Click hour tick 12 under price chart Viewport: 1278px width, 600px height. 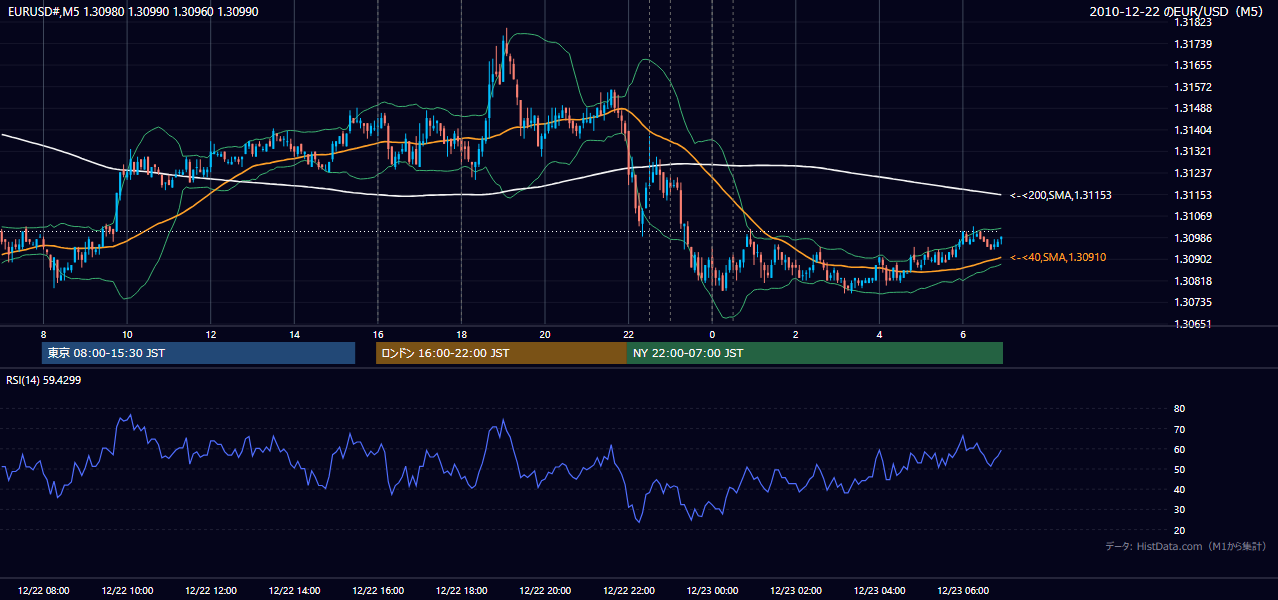click(211, 334)
